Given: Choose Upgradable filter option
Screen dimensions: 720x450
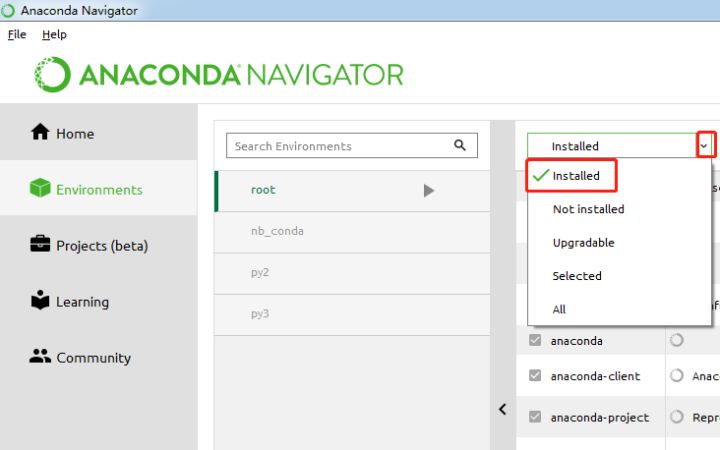Looking at the screenshot, I should coord(619,242).
